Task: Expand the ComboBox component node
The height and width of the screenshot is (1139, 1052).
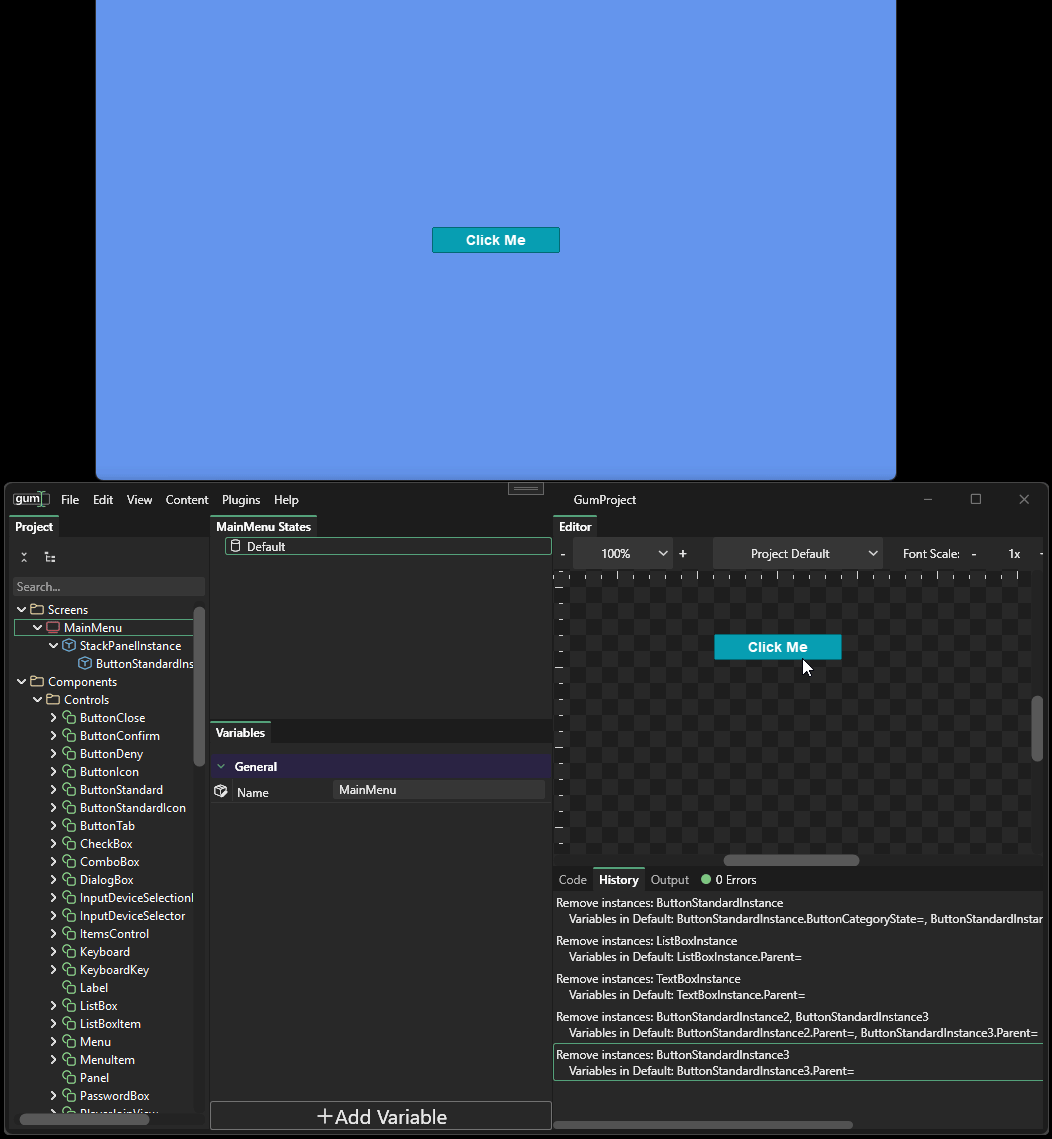Action: click(53, 862)
